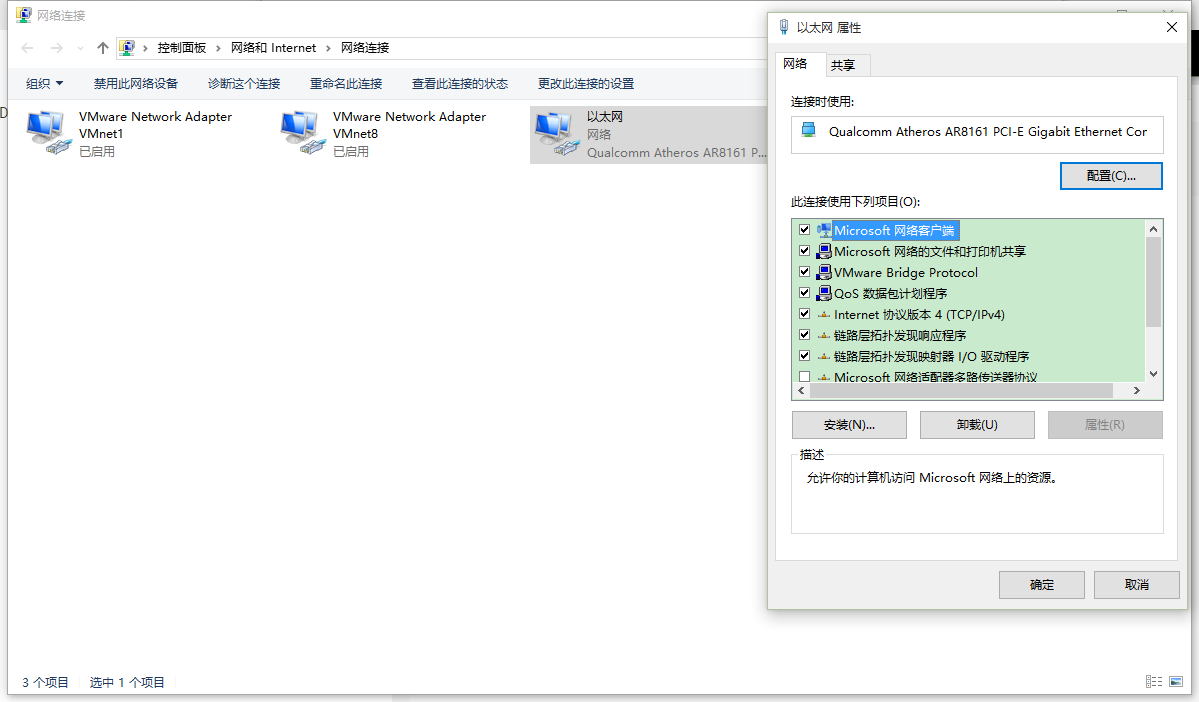This screenshot has width=1199, height=702.
Task: Click the Microsoft 网络客户端 item icon
Action: pyautogui.click(x=824, y=230)
